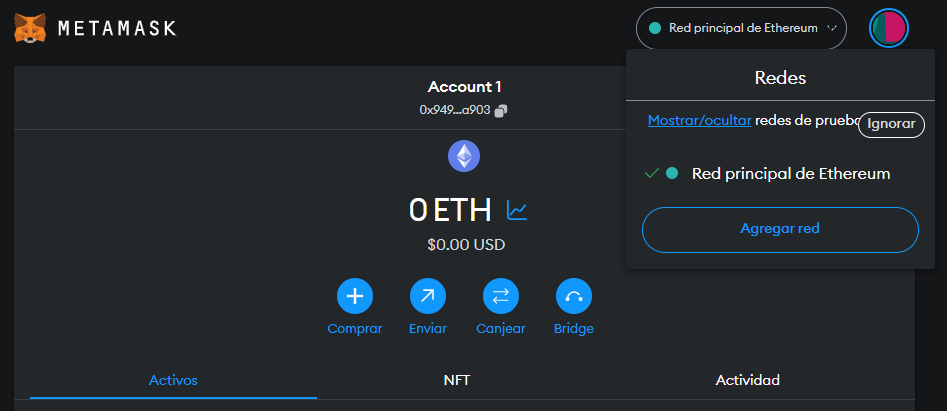
Task: Select Red principal de Ethereum in the Redes list
Action: point(790,174)
